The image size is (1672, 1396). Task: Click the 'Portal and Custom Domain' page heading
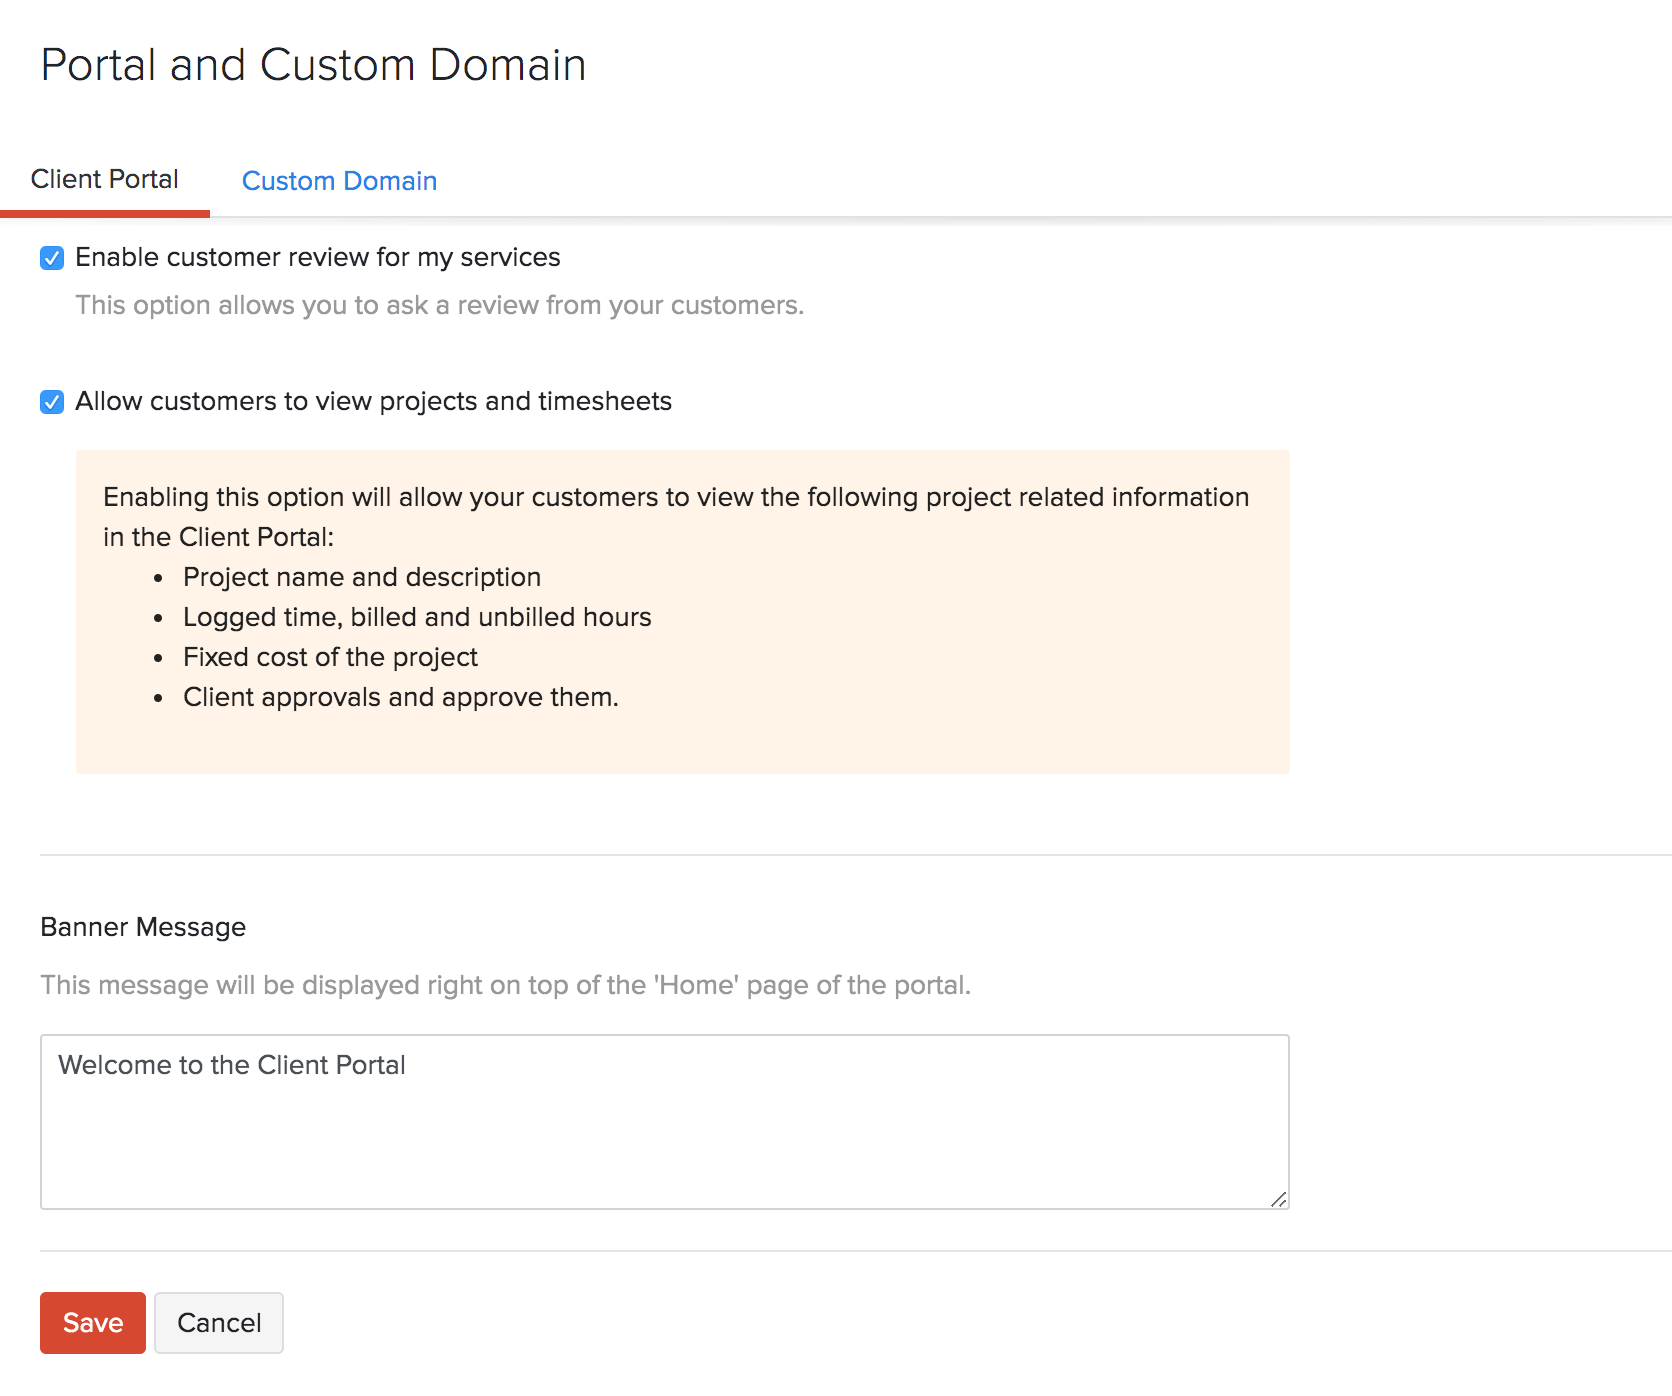coord(313,65)
